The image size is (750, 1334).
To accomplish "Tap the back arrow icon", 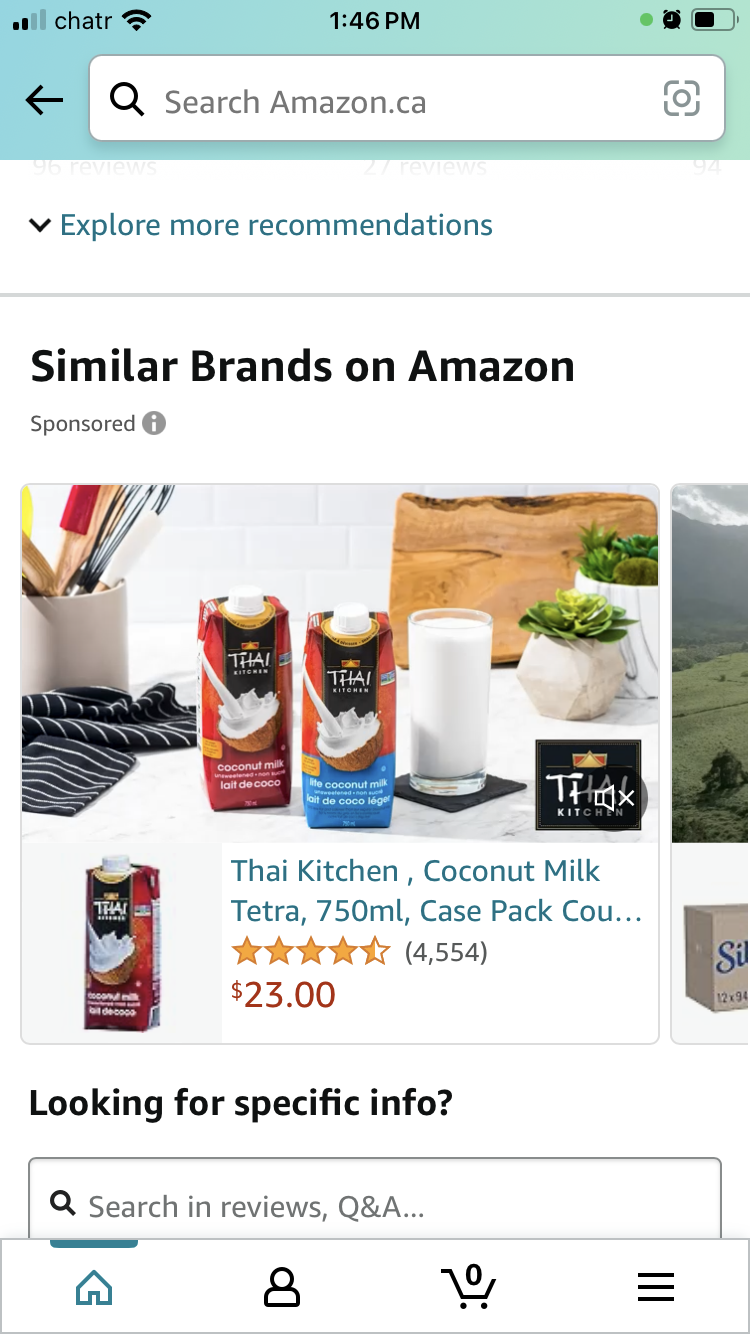I will point(44,100).
